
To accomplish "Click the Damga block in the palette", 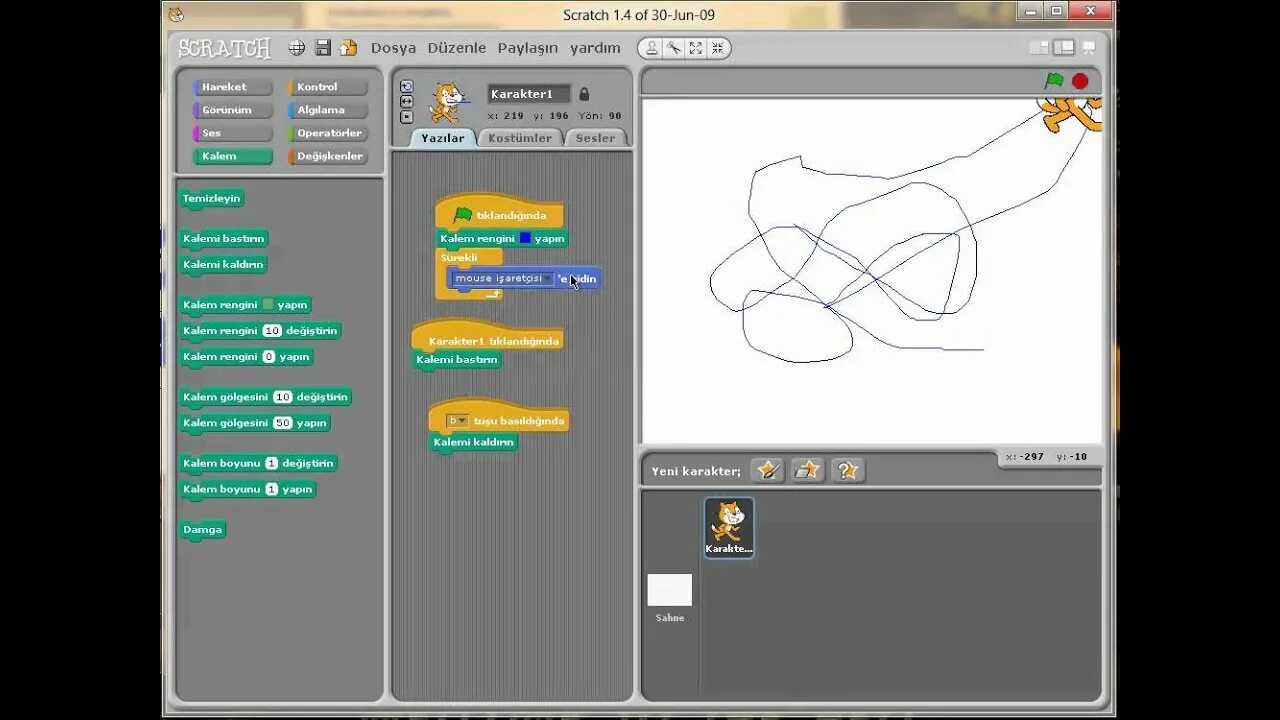I will (203, 529).
